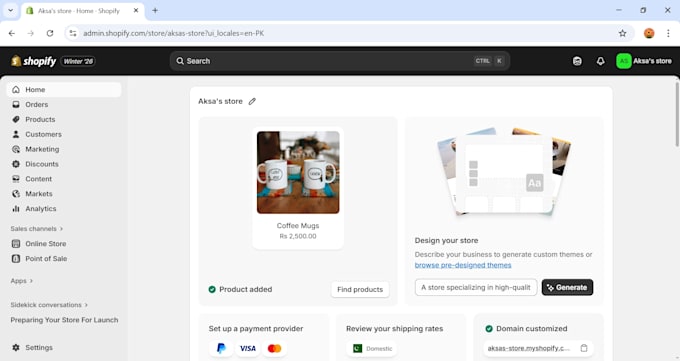Click the Products tag icon
The image size is (680, 361).
click(x=16, y=119)
